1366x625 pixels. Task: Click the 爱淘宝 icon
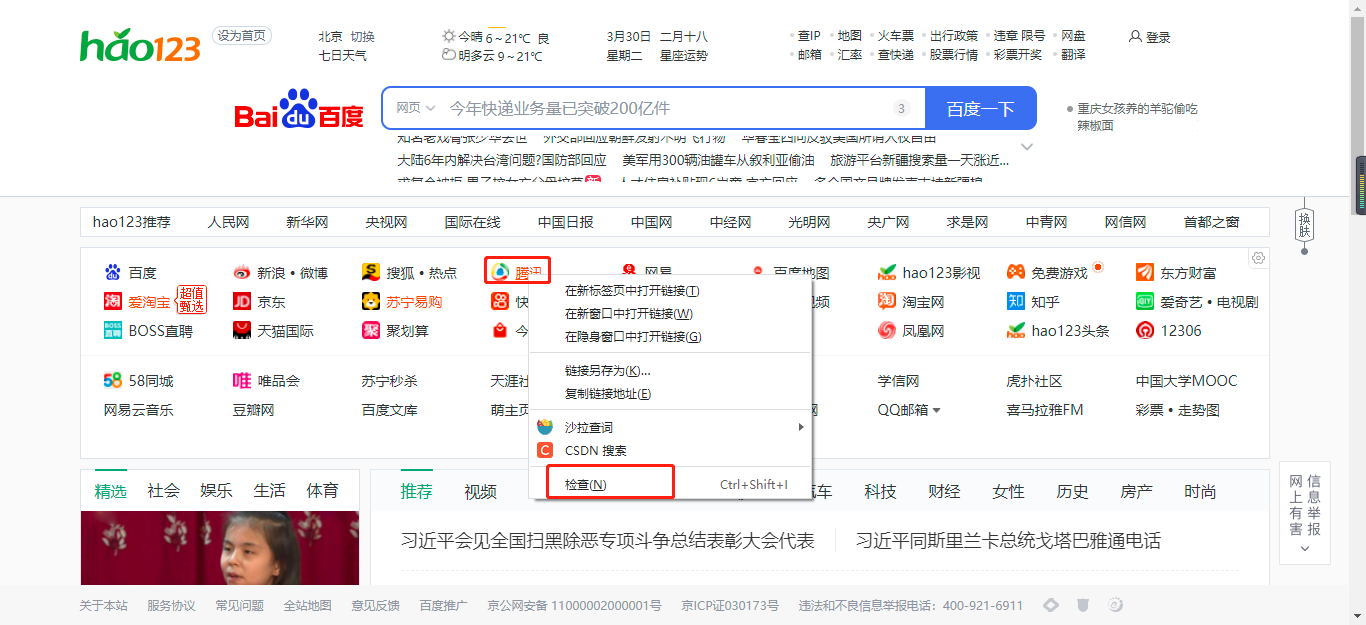click(x=112, y=301)
